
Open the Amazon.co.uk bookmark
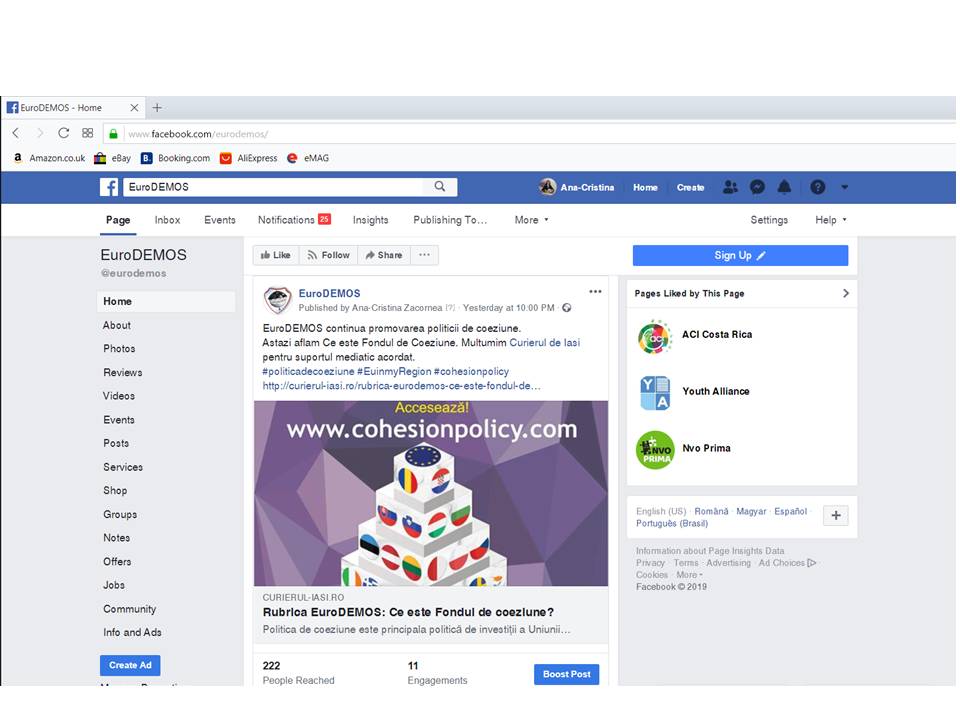(x=50, y=158)
